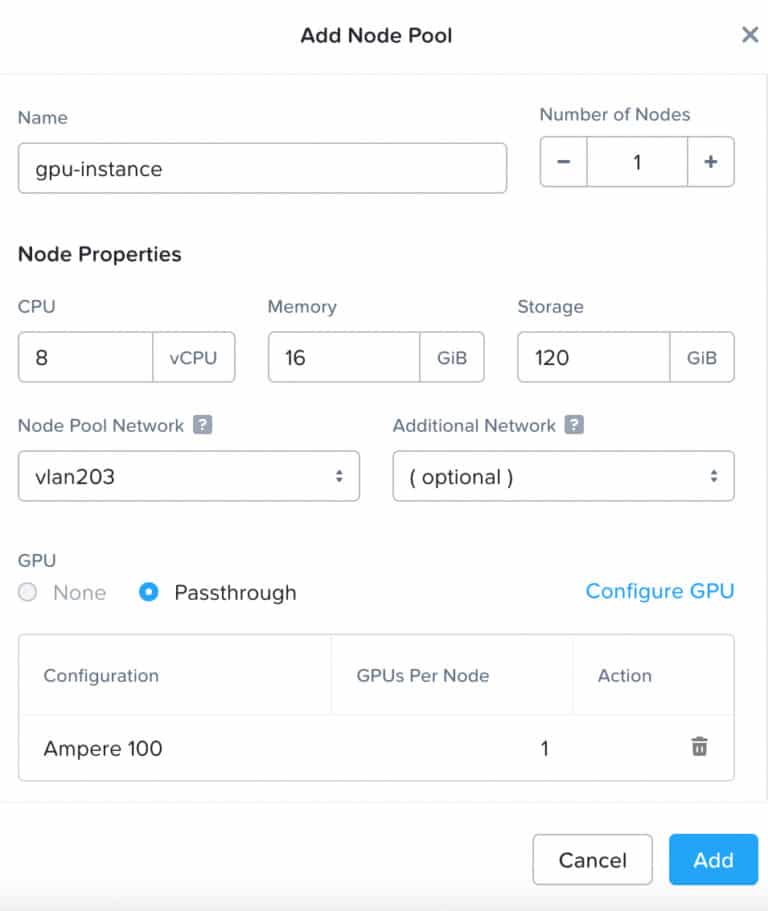Open the Node Pool Network help icon
The image size is (768, 911).
tap(202, 425)
